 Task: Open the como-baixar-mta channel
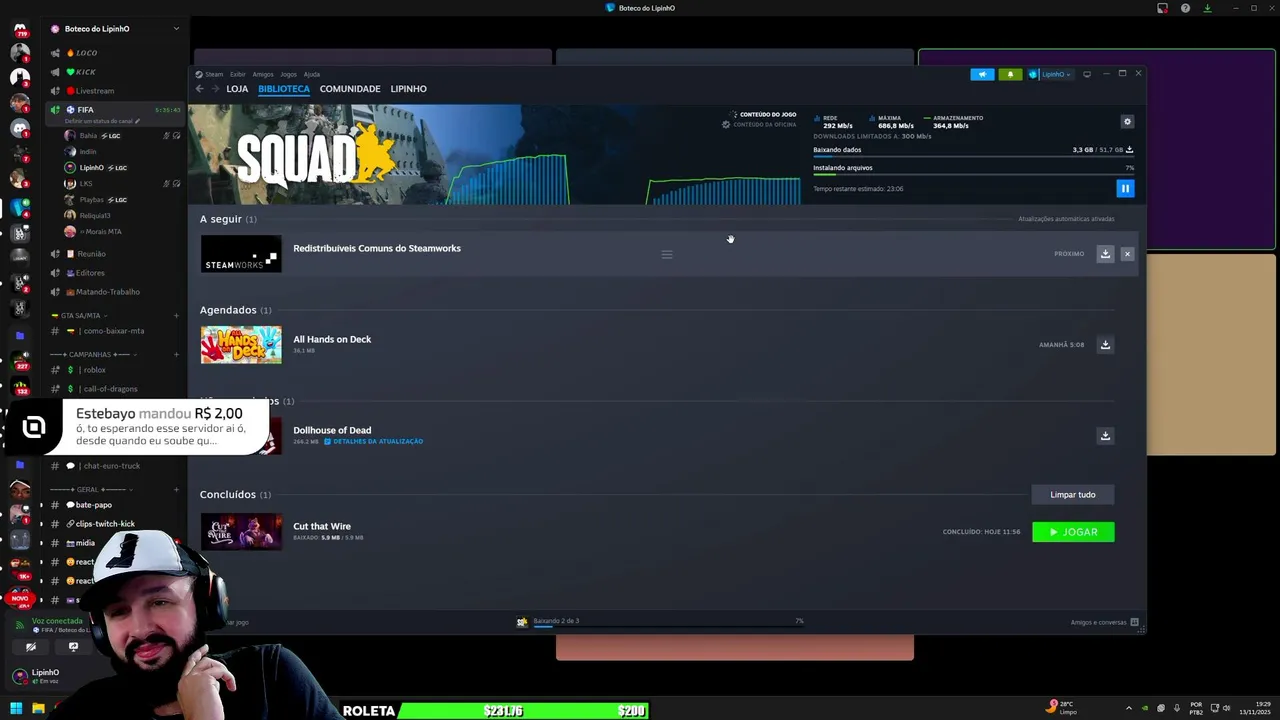pos(115,331)
